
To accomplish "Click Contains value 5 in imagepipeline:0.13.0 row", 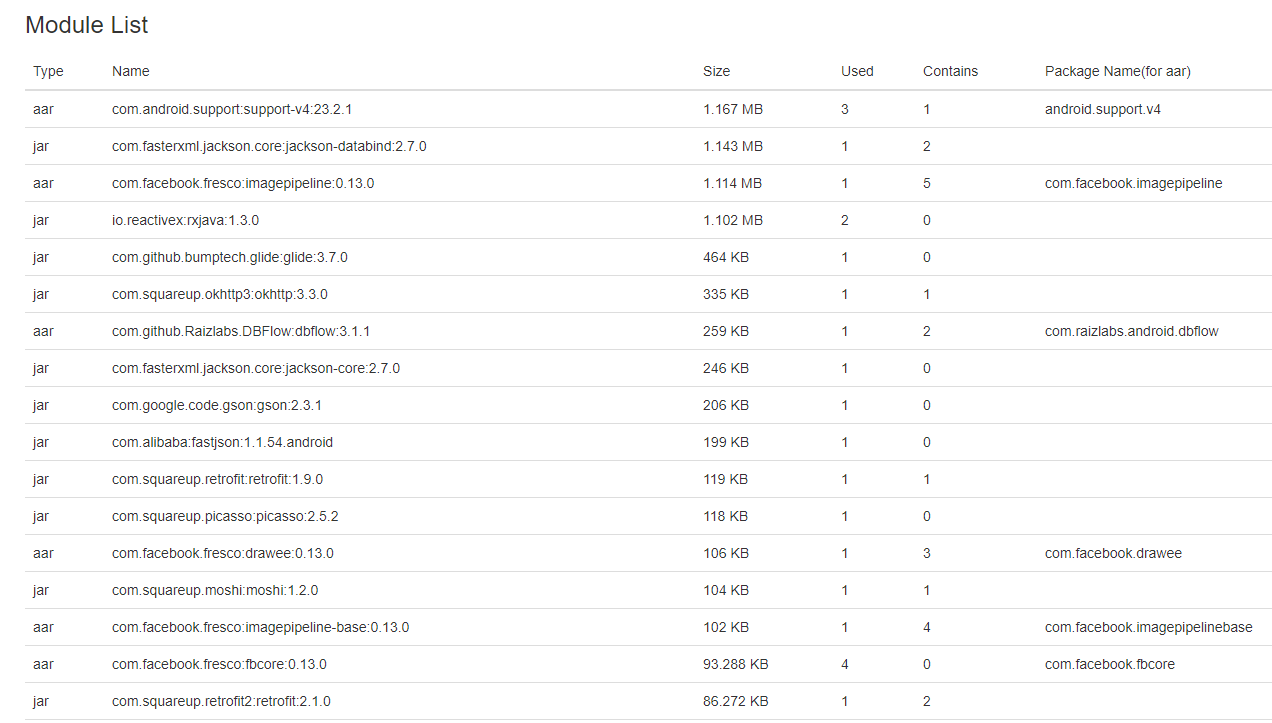I will click(927, 183).
